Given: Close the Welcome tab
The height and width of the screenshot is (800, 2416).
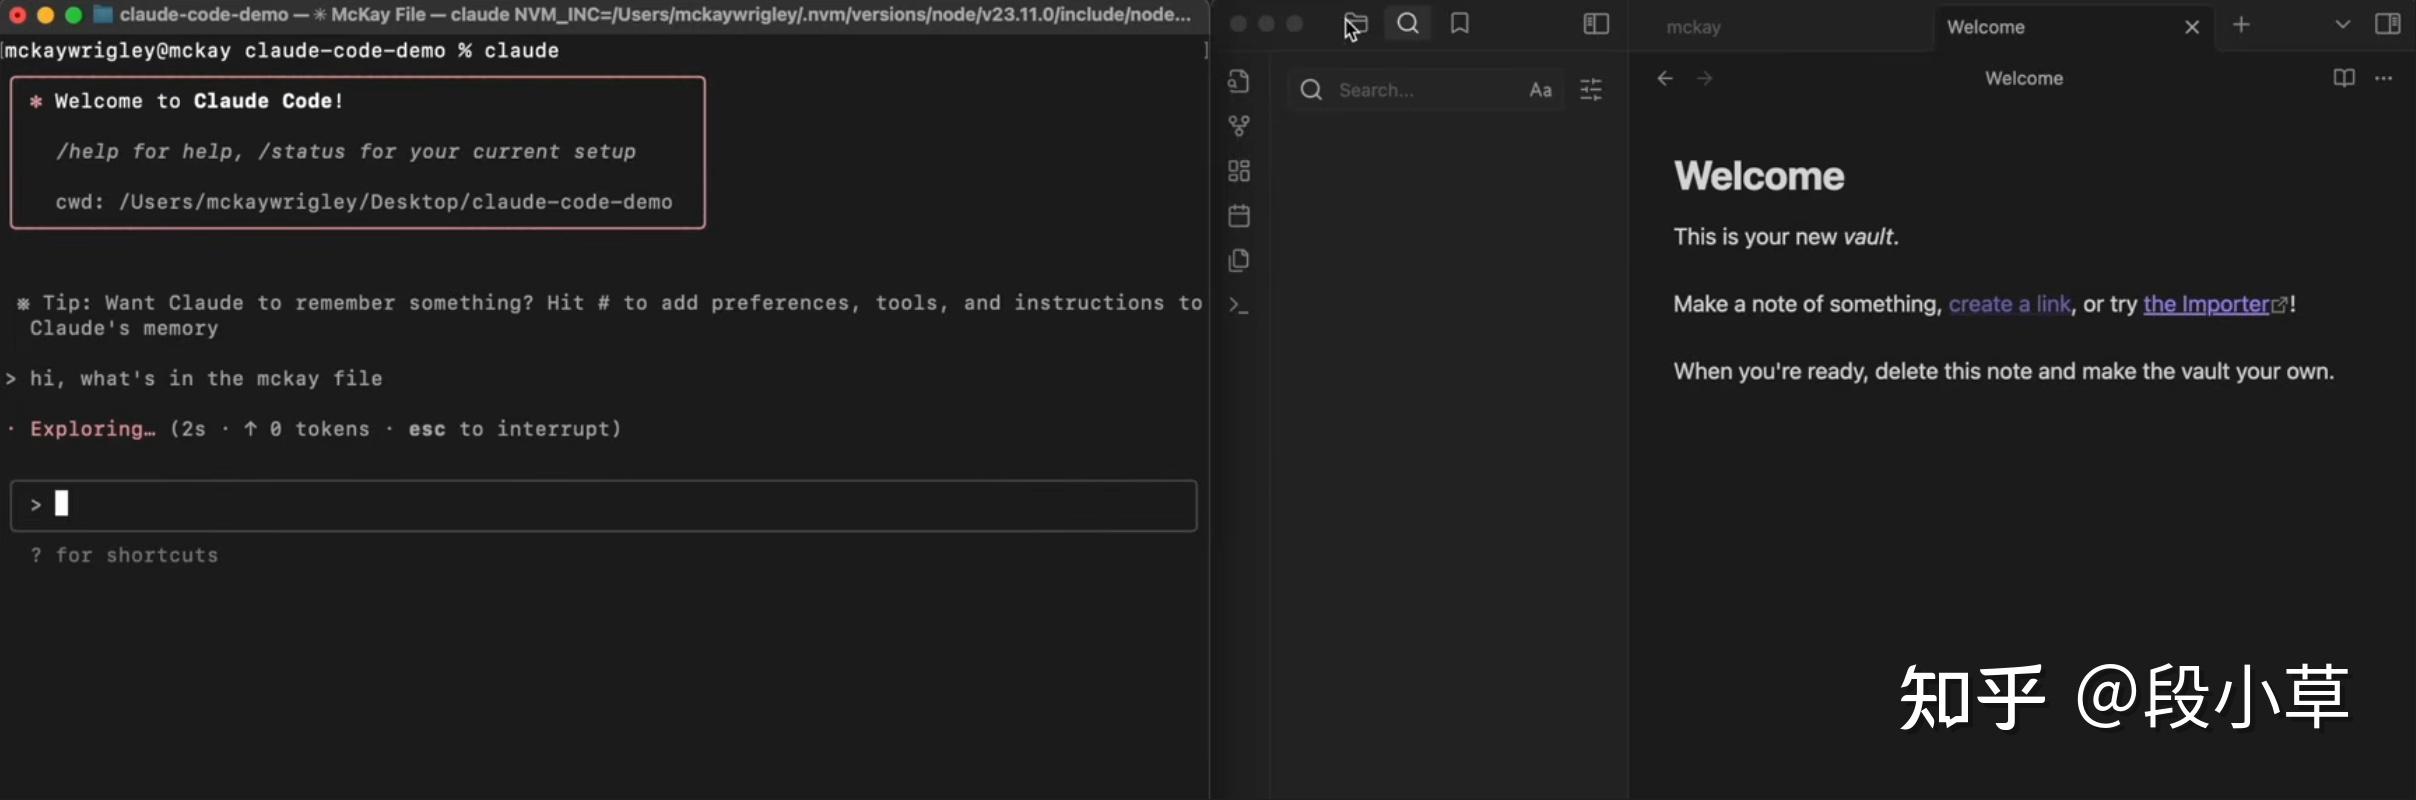Looking at the screenshot, I should (x=2192, y=27).
